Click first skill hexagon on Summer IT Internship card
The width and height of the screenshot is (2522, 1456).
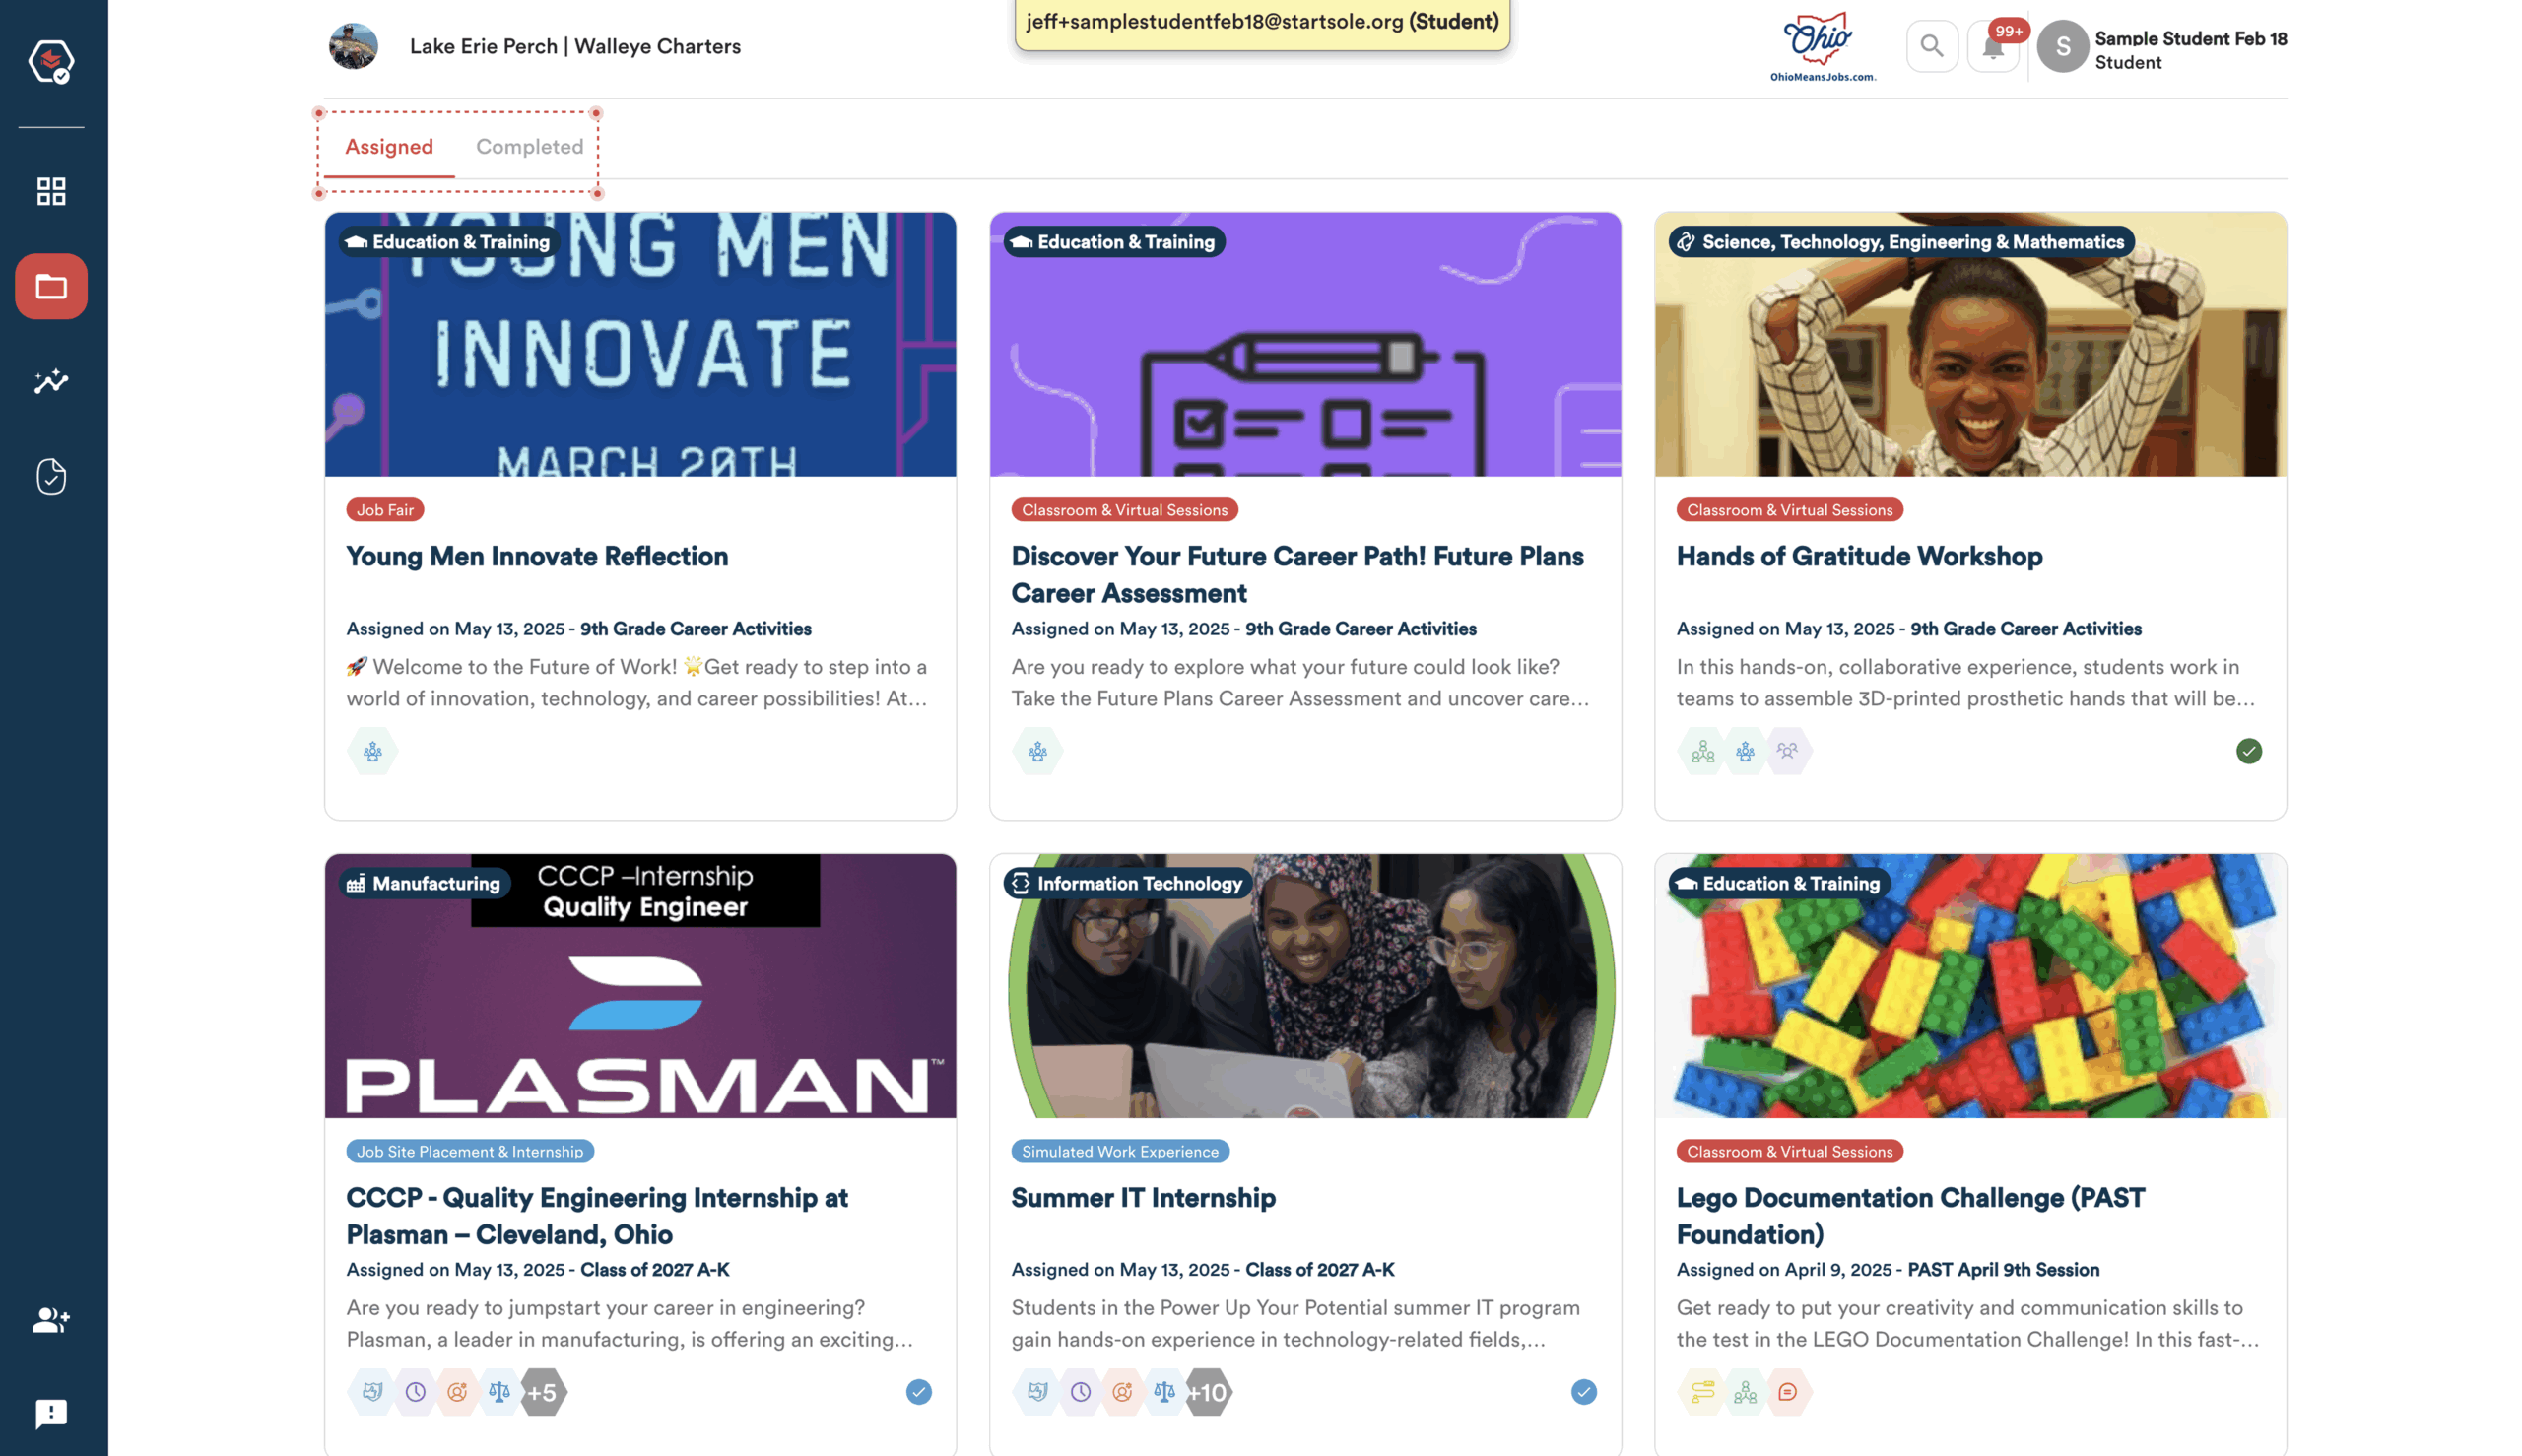tap(1037, 1392)
